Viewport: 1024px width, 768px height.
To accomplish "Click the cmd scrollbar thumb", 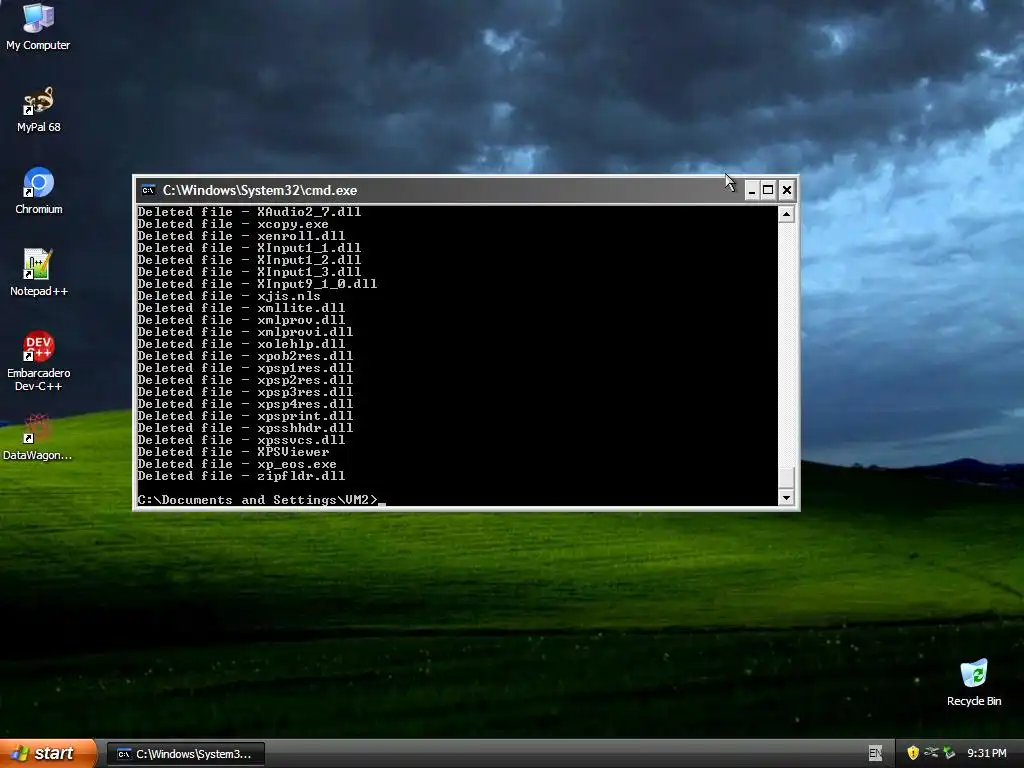I will coord(786,477).
